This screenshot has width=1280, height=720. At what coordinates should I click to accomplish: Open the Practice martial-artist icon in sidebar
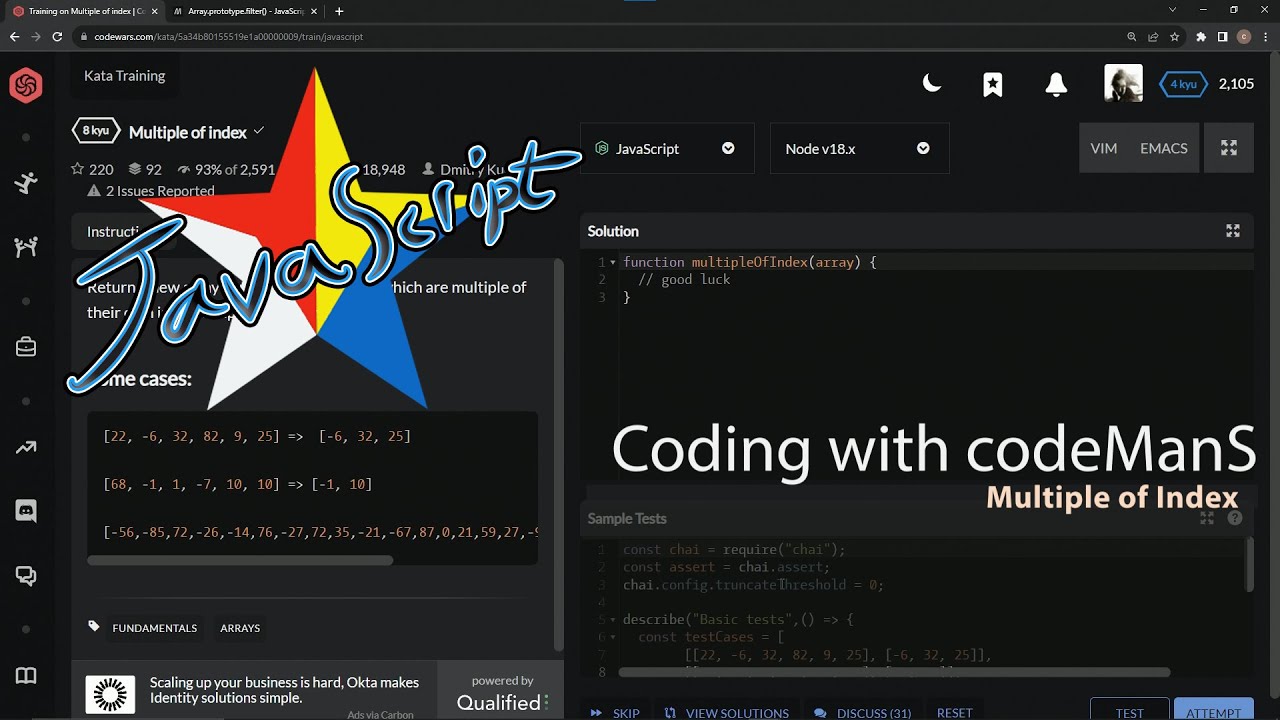tap(26, 182)
